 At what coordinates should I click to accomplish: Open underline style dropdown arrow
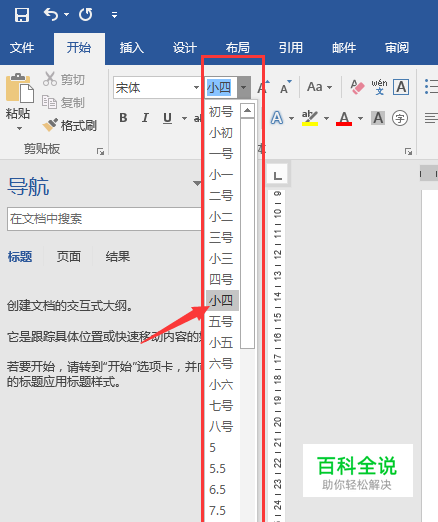click(x=184, y=118)
